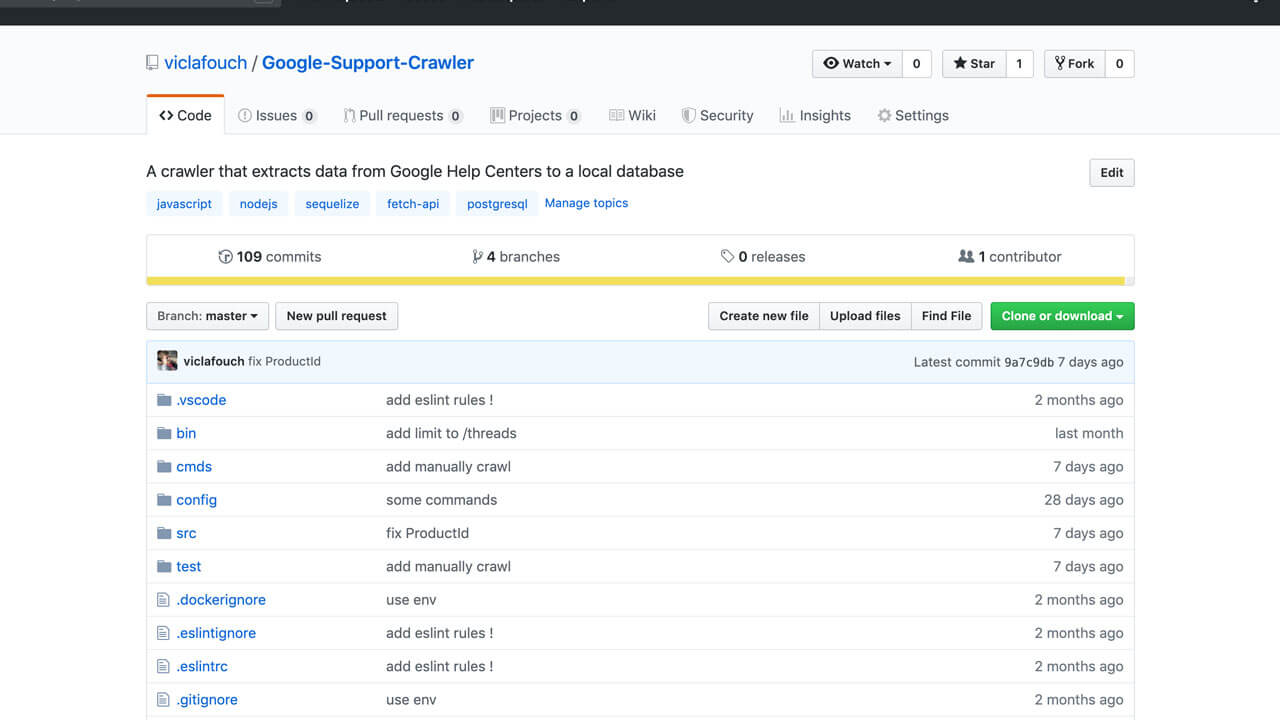Click the Find File button

(946, 316)
